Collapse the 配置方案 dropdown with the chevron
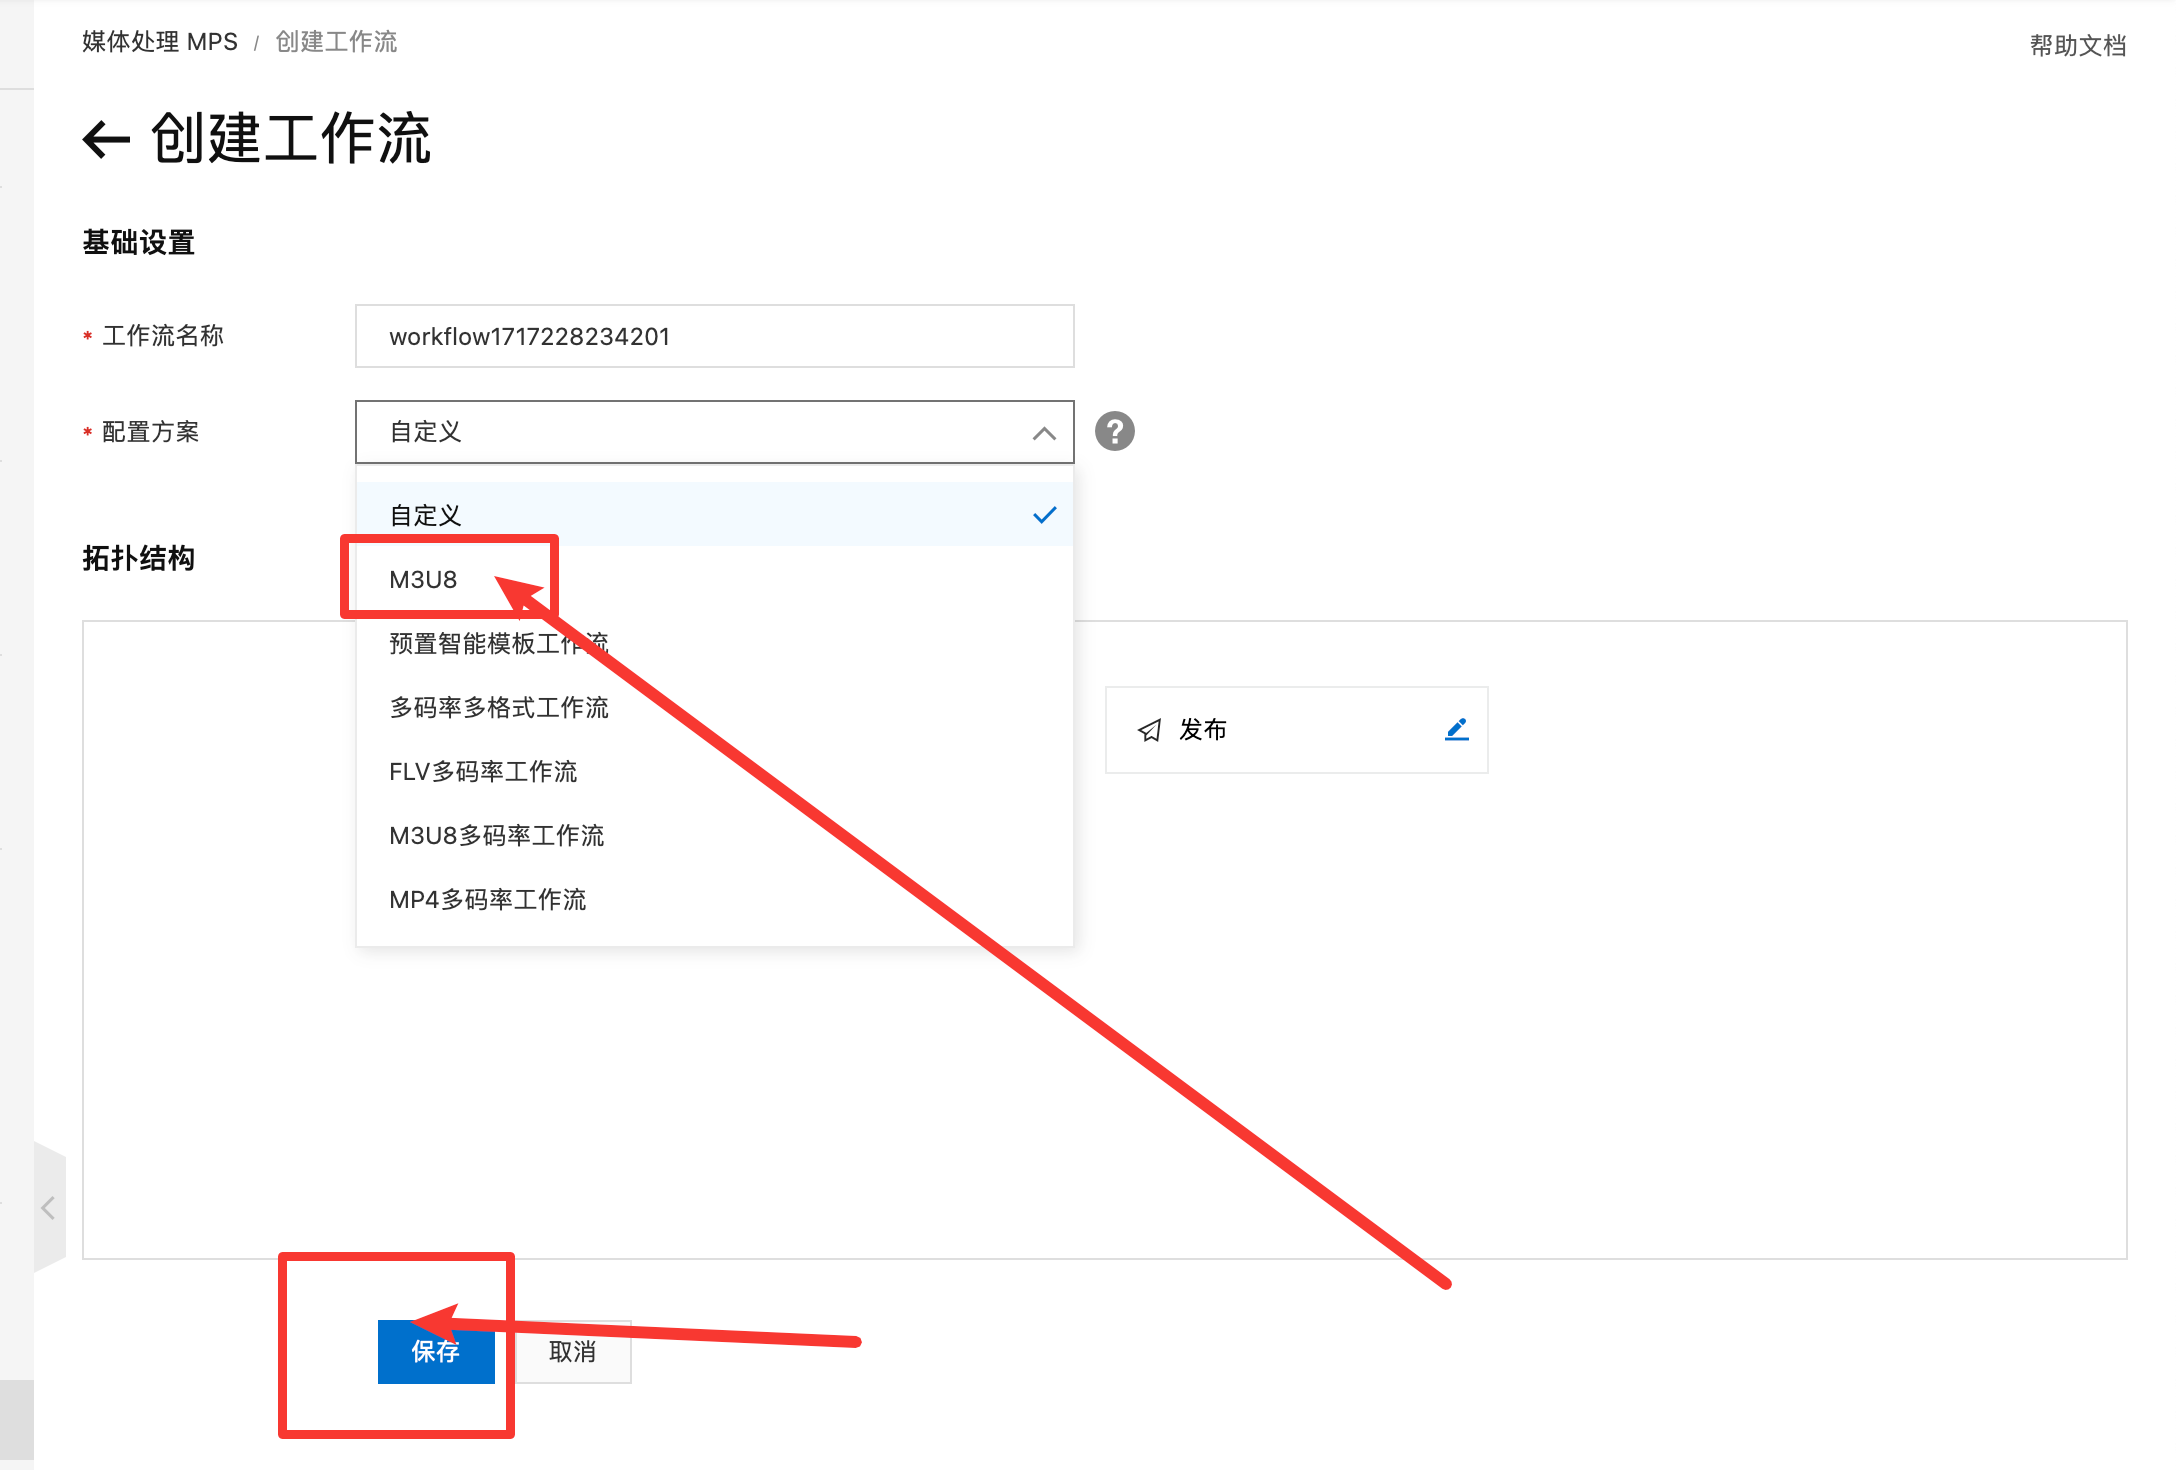Image resolution: width=2176 pixels, height=1470 pixels. tap(1043, 433)
